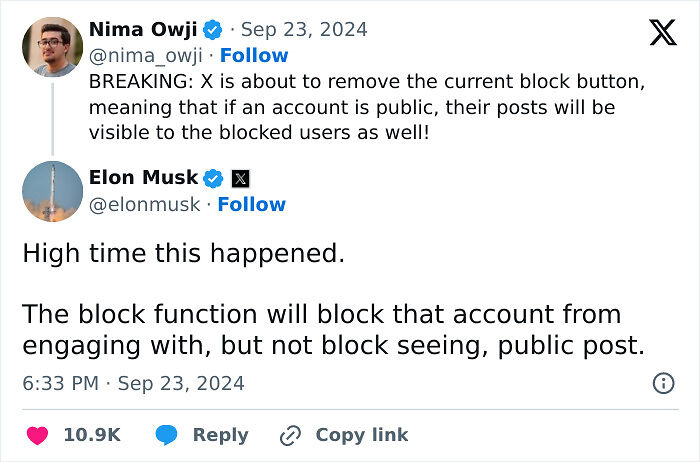Click the blue reply speech bubble icon

click(167, 435)
